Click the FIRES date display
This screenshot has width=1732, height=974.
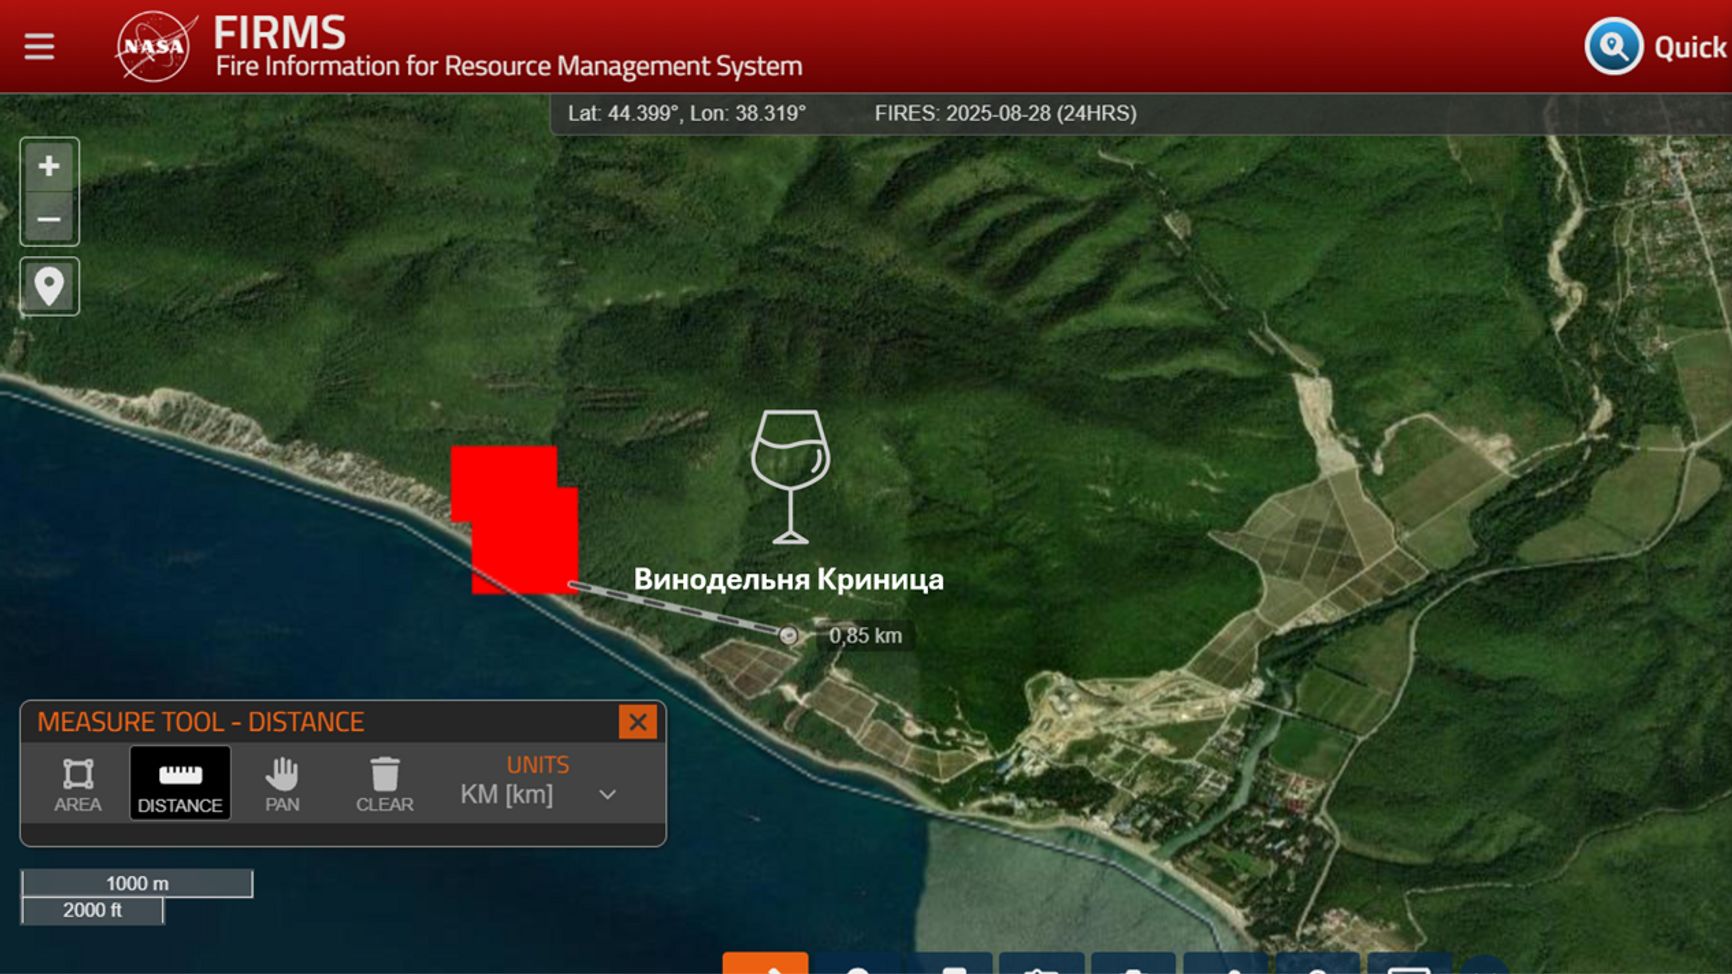click(x=1005, y=113)
